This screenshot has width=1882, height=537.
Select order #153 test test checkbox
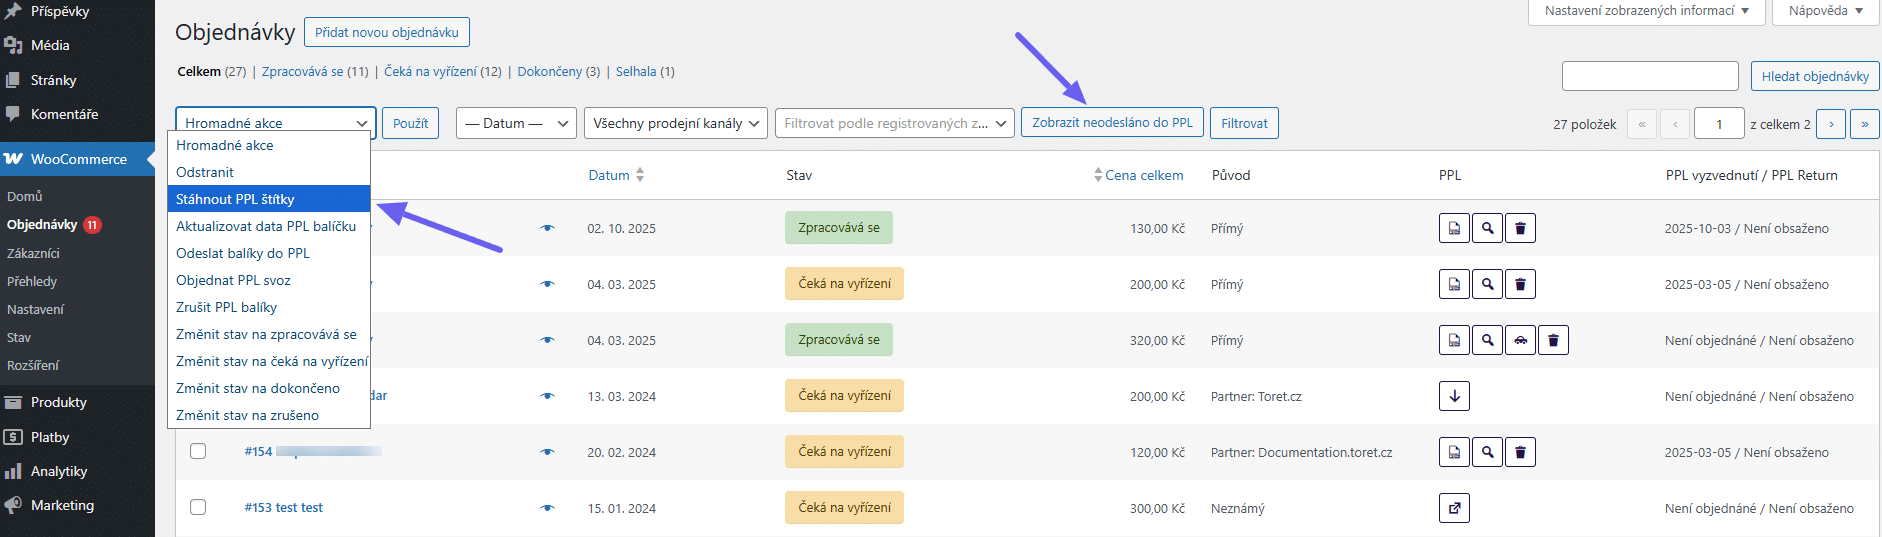tap(198, 507)
